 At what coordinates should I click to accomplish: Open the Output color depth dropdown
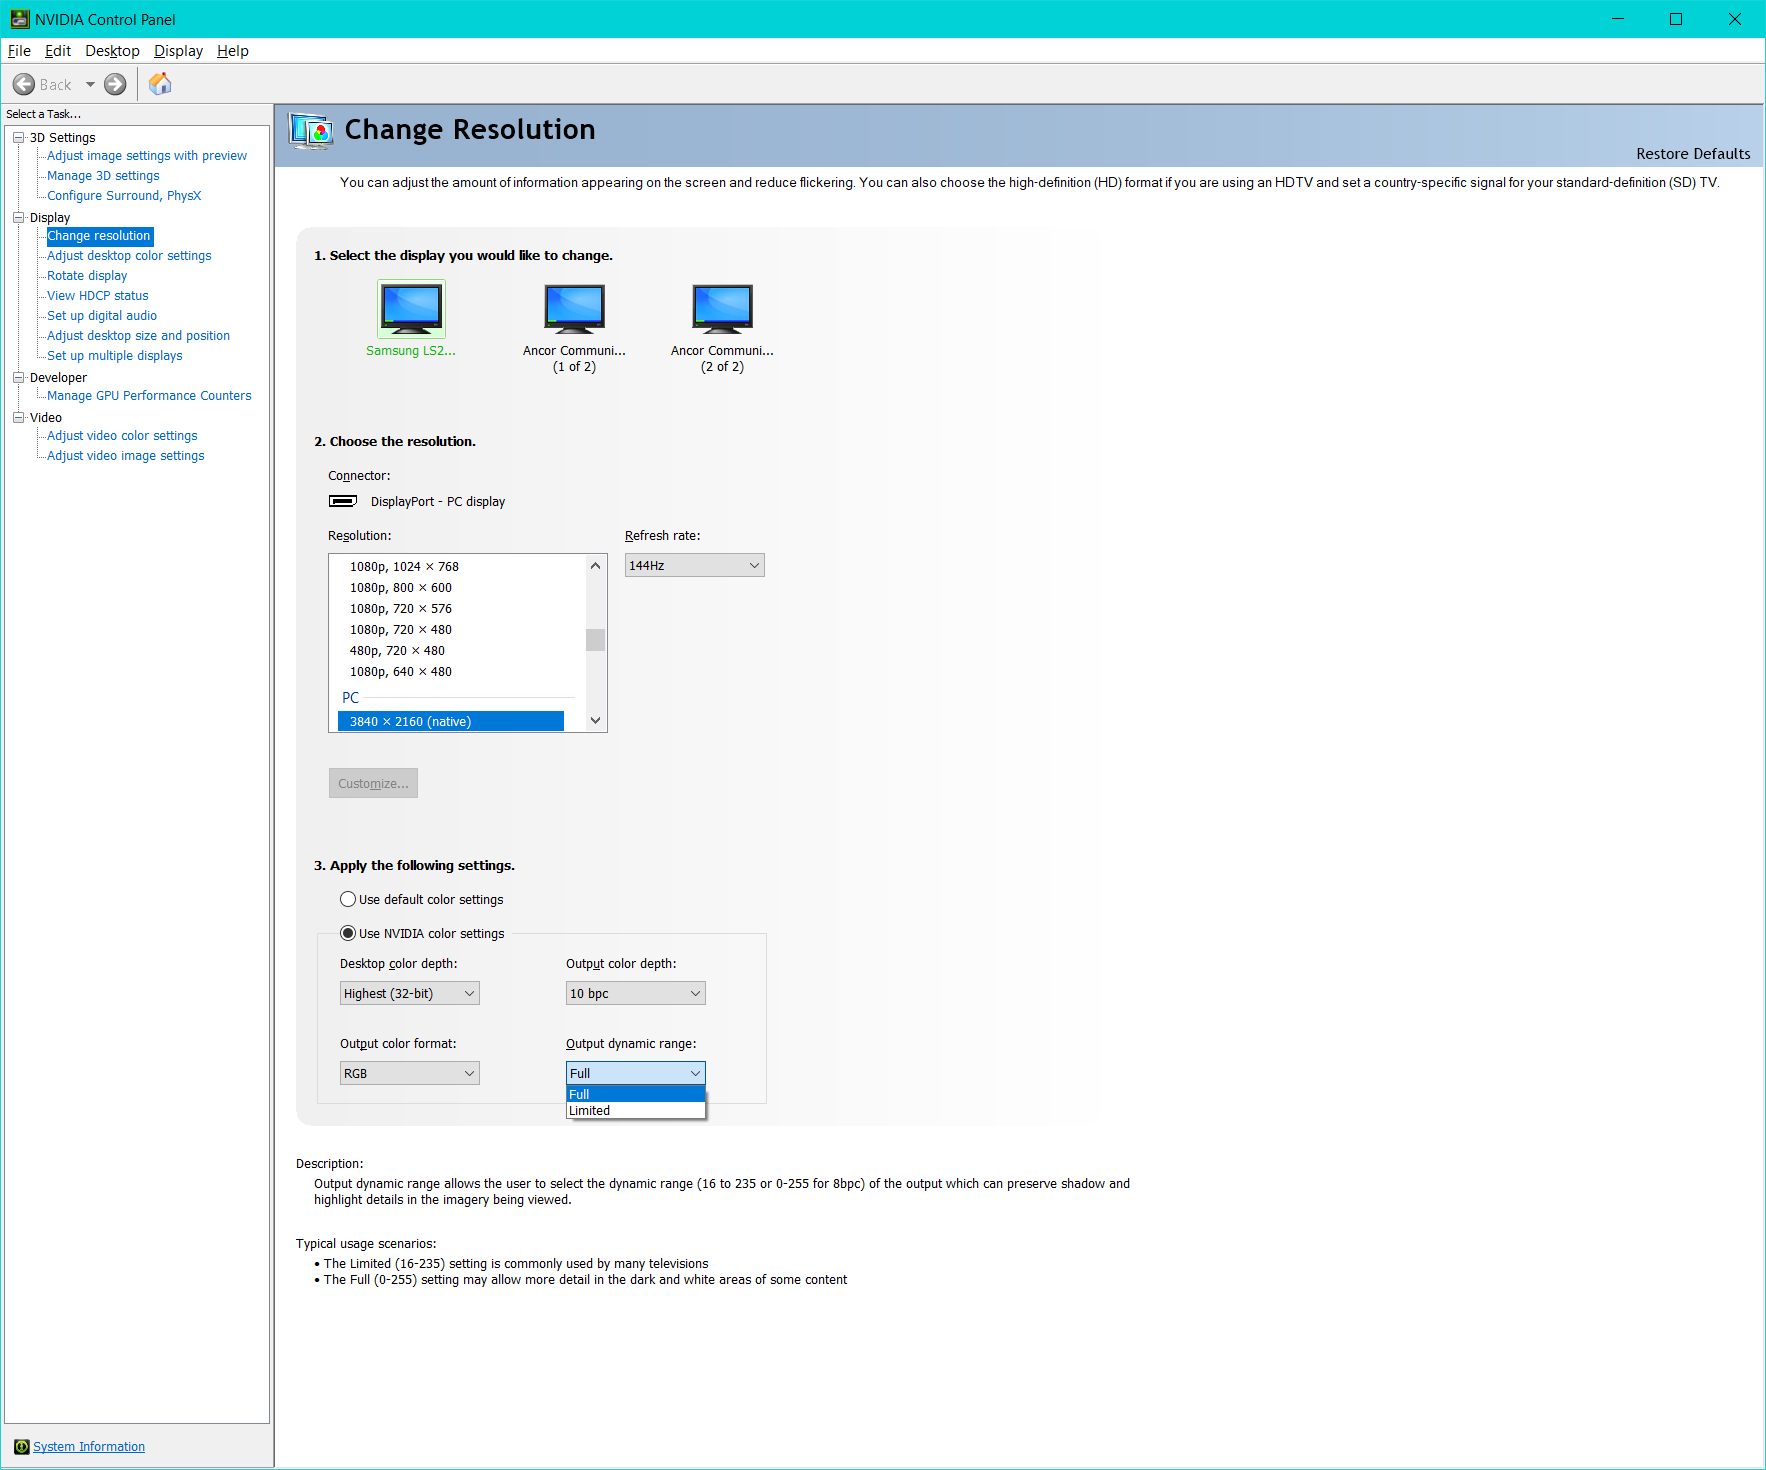[636, 993]
